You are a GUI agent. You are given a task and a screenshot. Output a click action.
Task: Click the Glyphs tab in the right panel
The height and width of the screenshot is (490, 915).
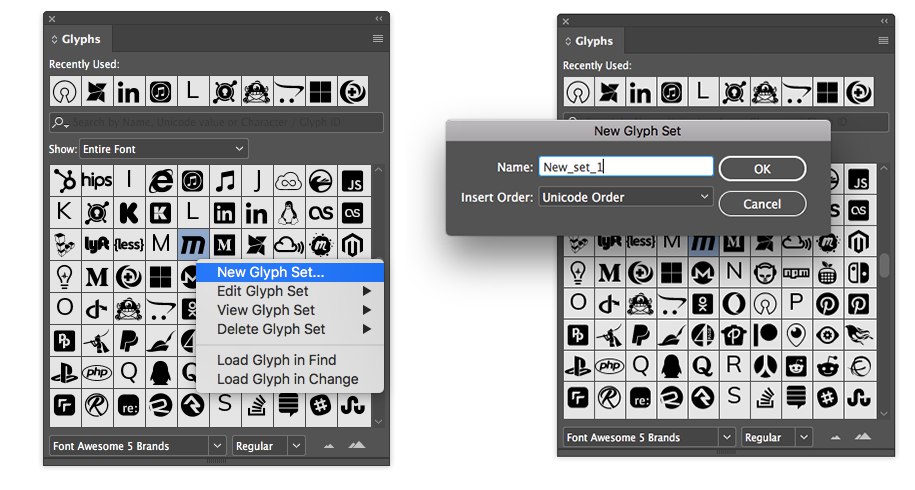[591, 41]
